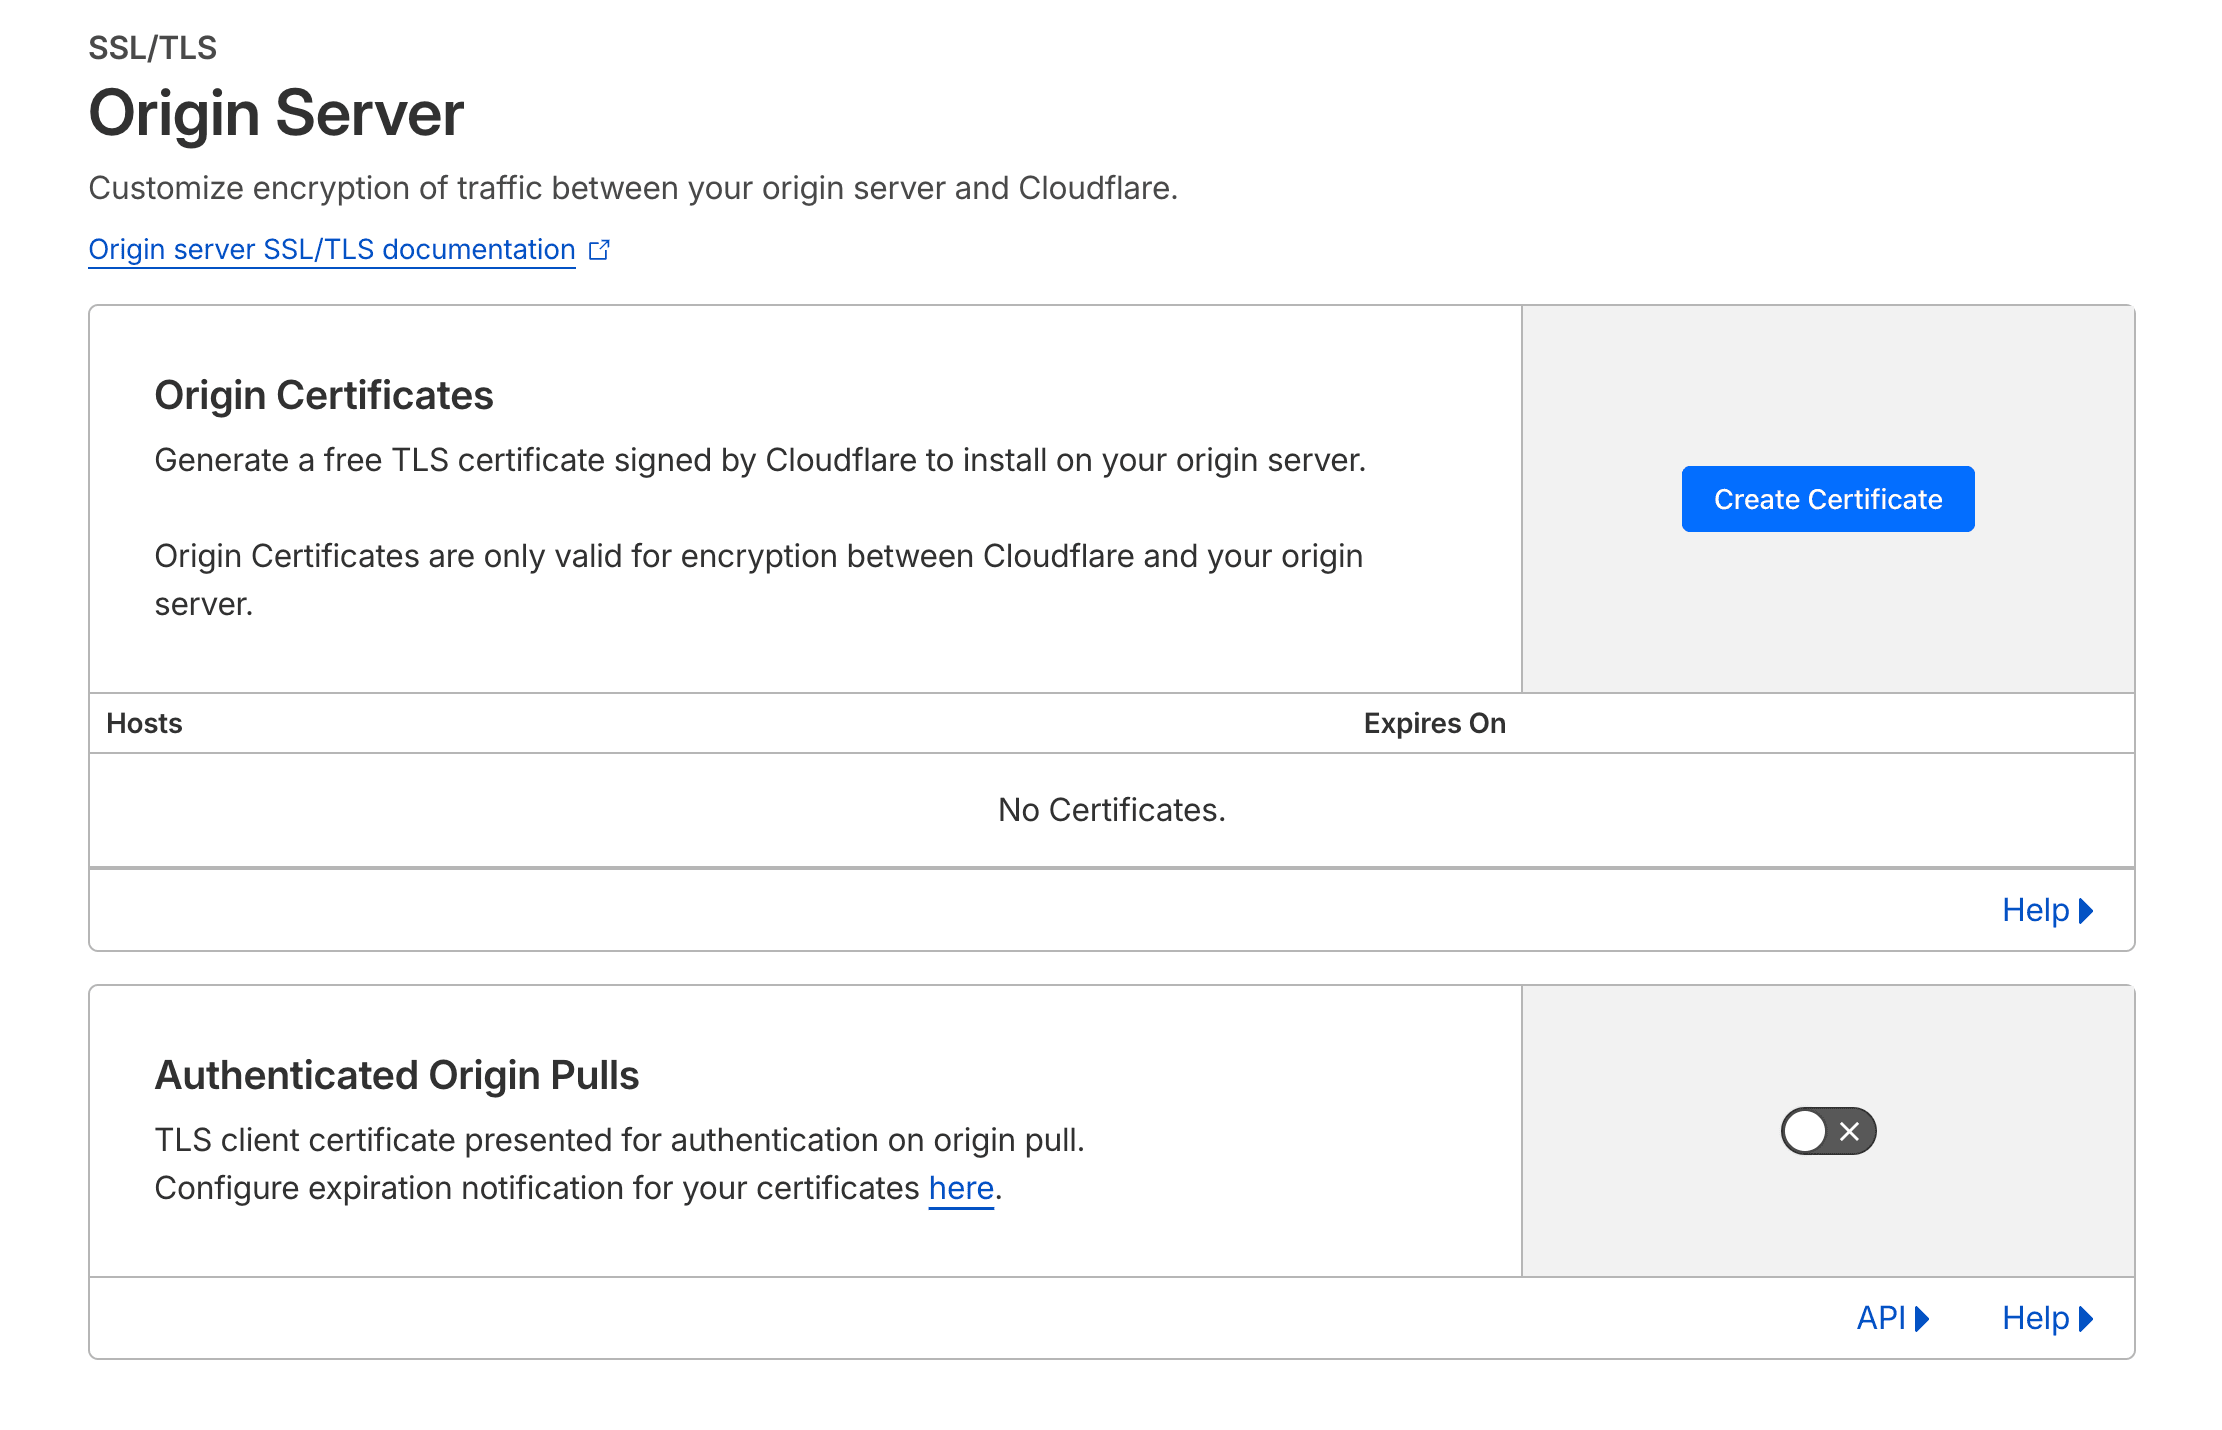Select the SSL/TLS breadcrumb label
2222x1430 pixels.
click(x=152, y=46)
